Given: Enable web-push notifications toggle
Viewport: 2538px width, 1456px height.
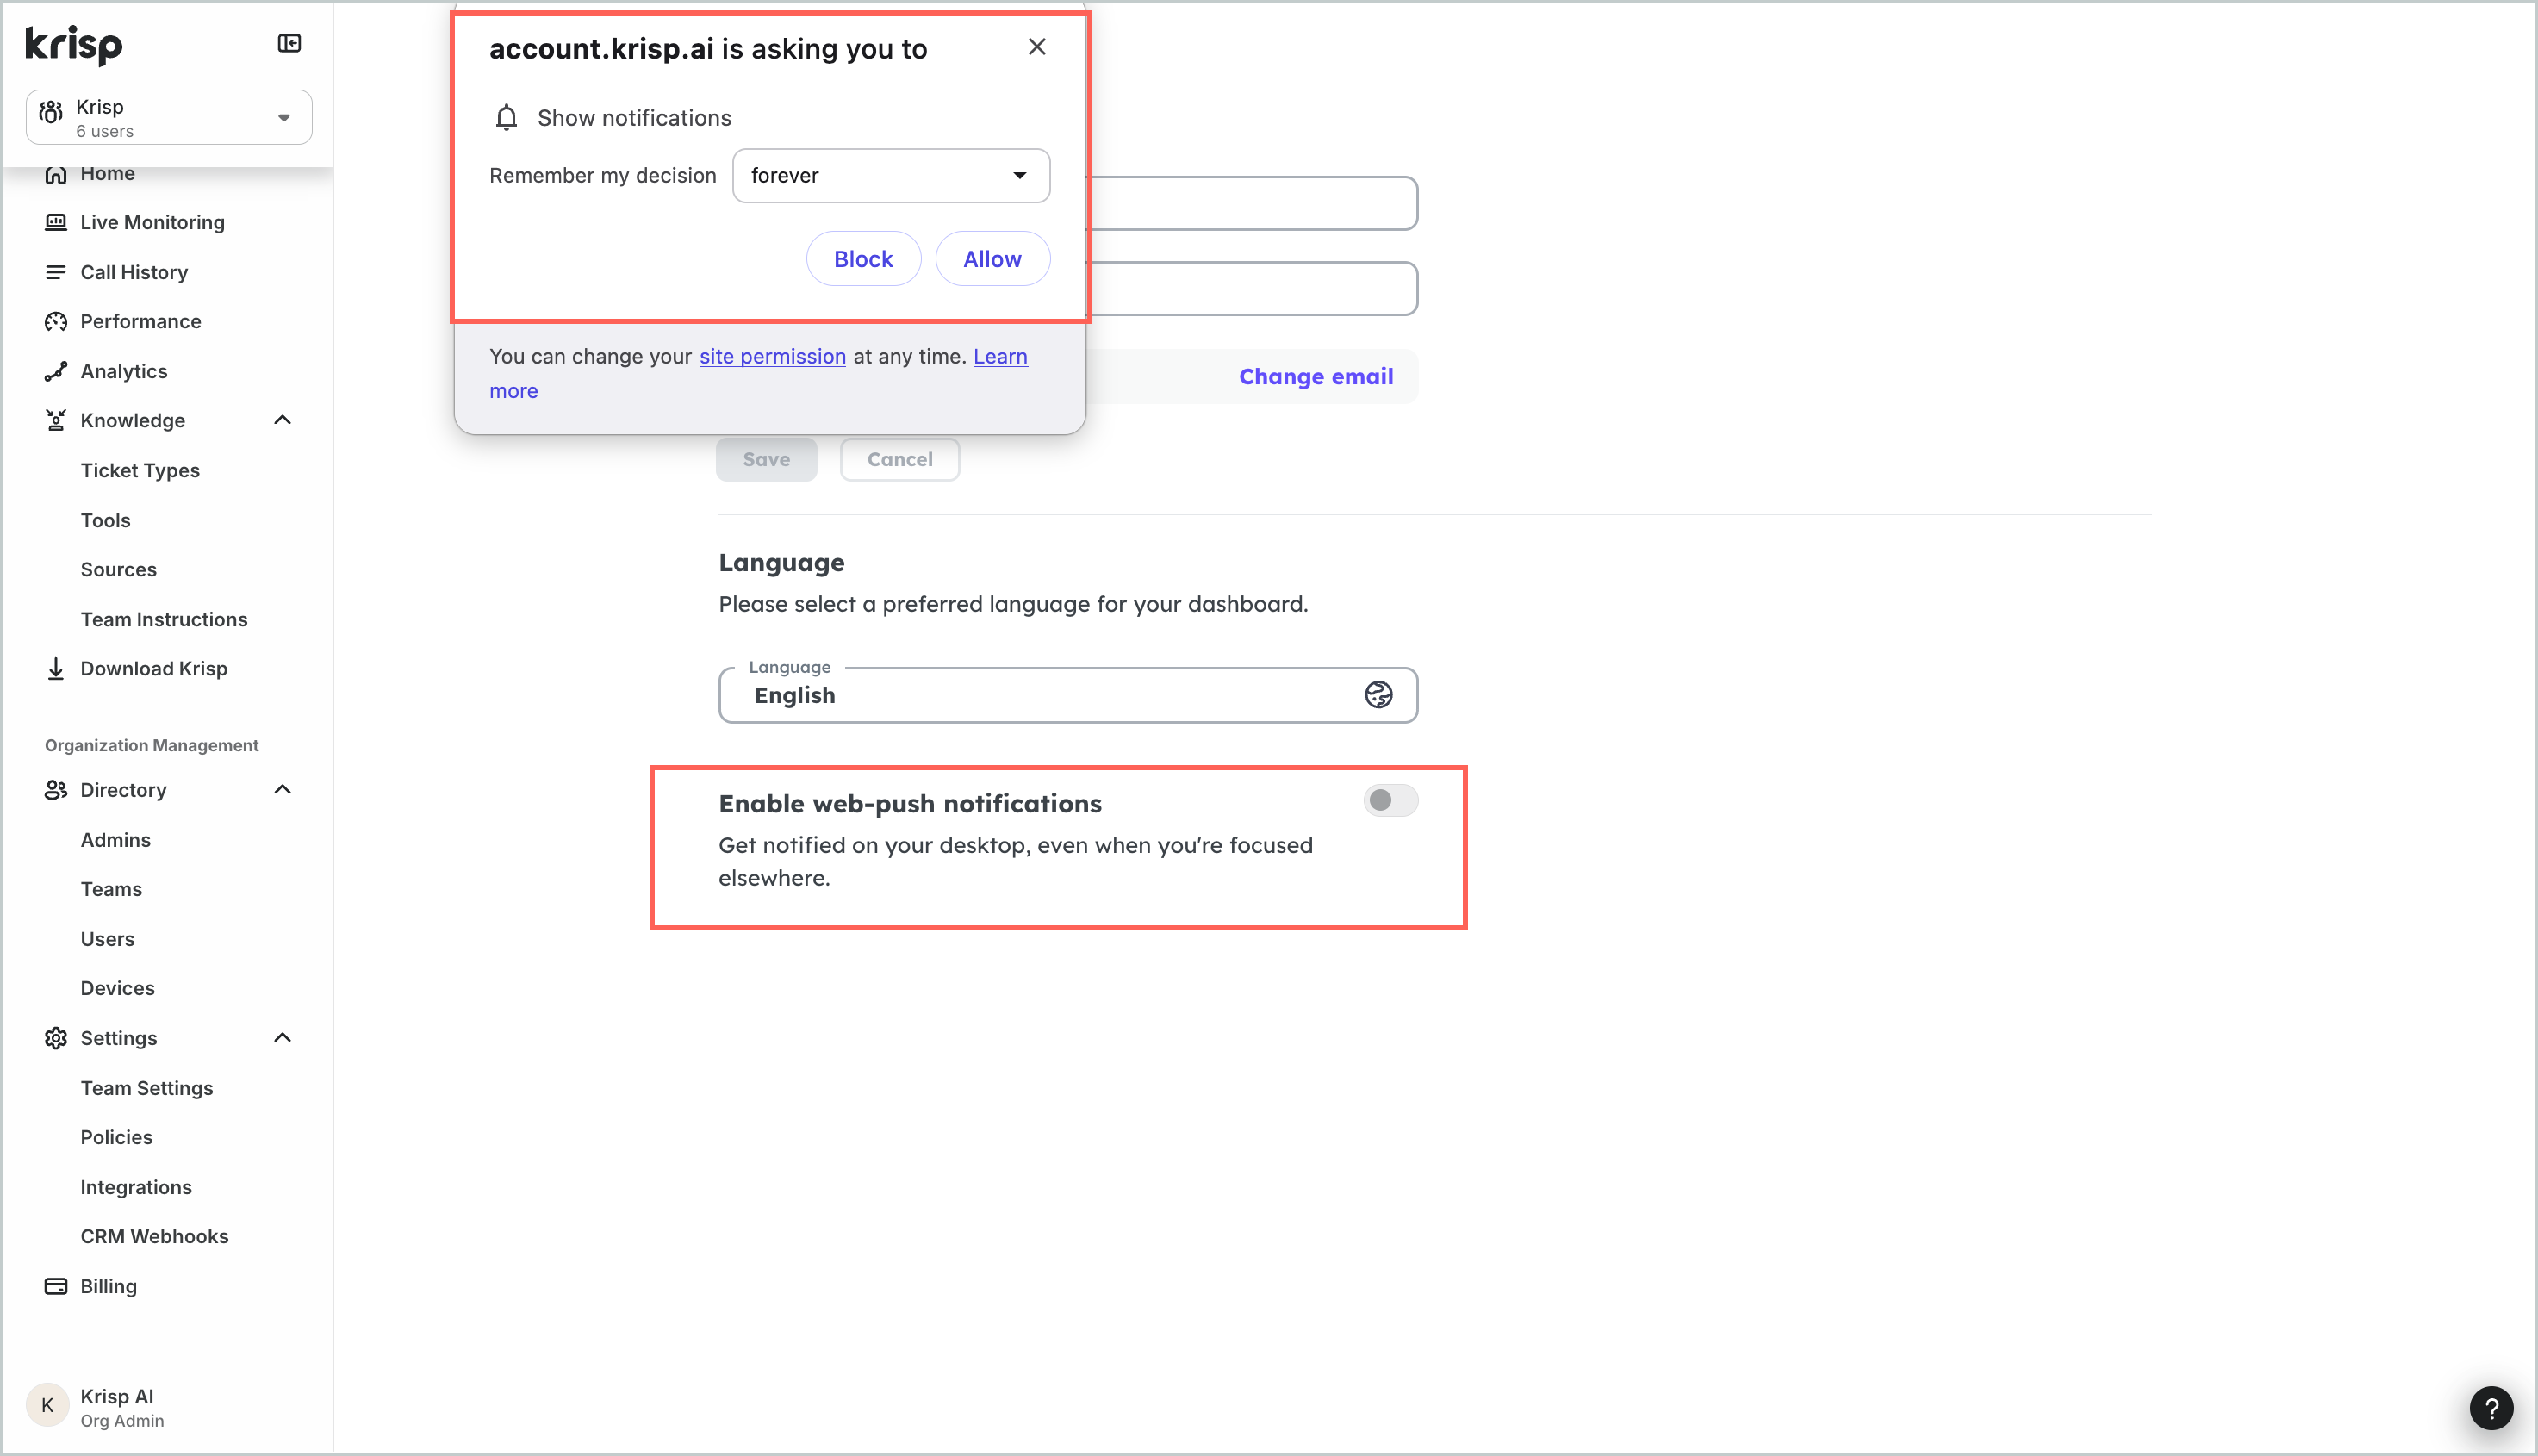Looking at the screenshot, I should coord(1390,800).
